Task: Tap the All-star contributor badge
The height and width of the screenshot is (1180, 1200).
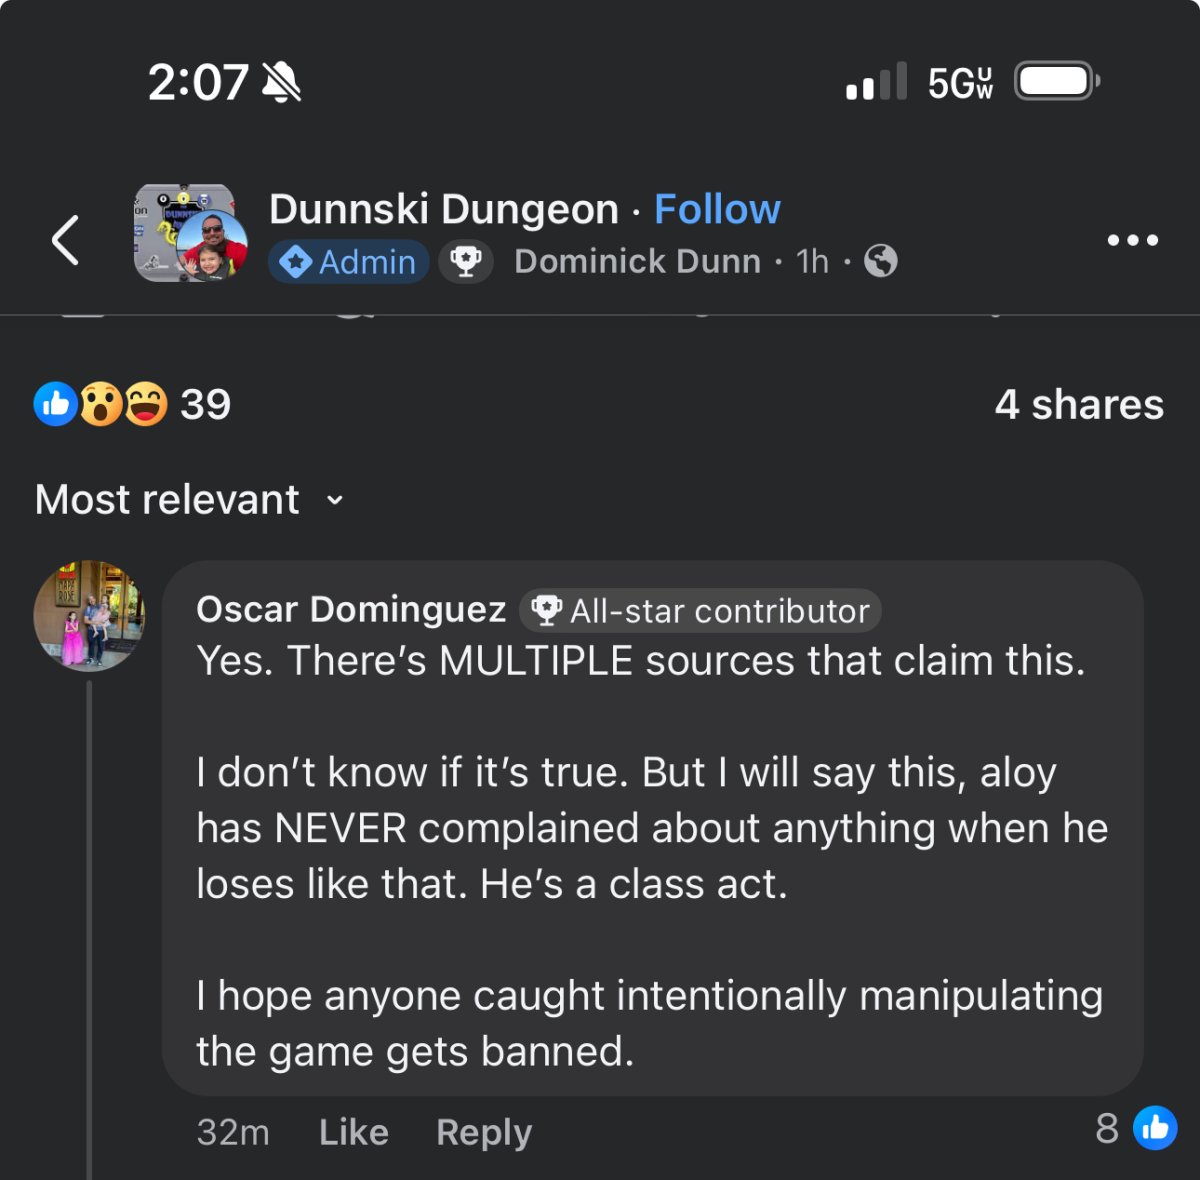Action: (x=701, y=610)
